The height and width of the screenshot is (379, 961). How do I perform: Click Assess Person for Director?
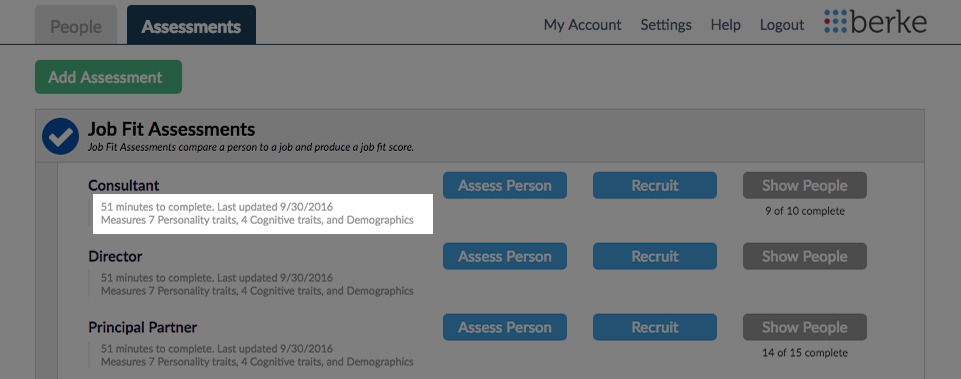tap(505, 256)
